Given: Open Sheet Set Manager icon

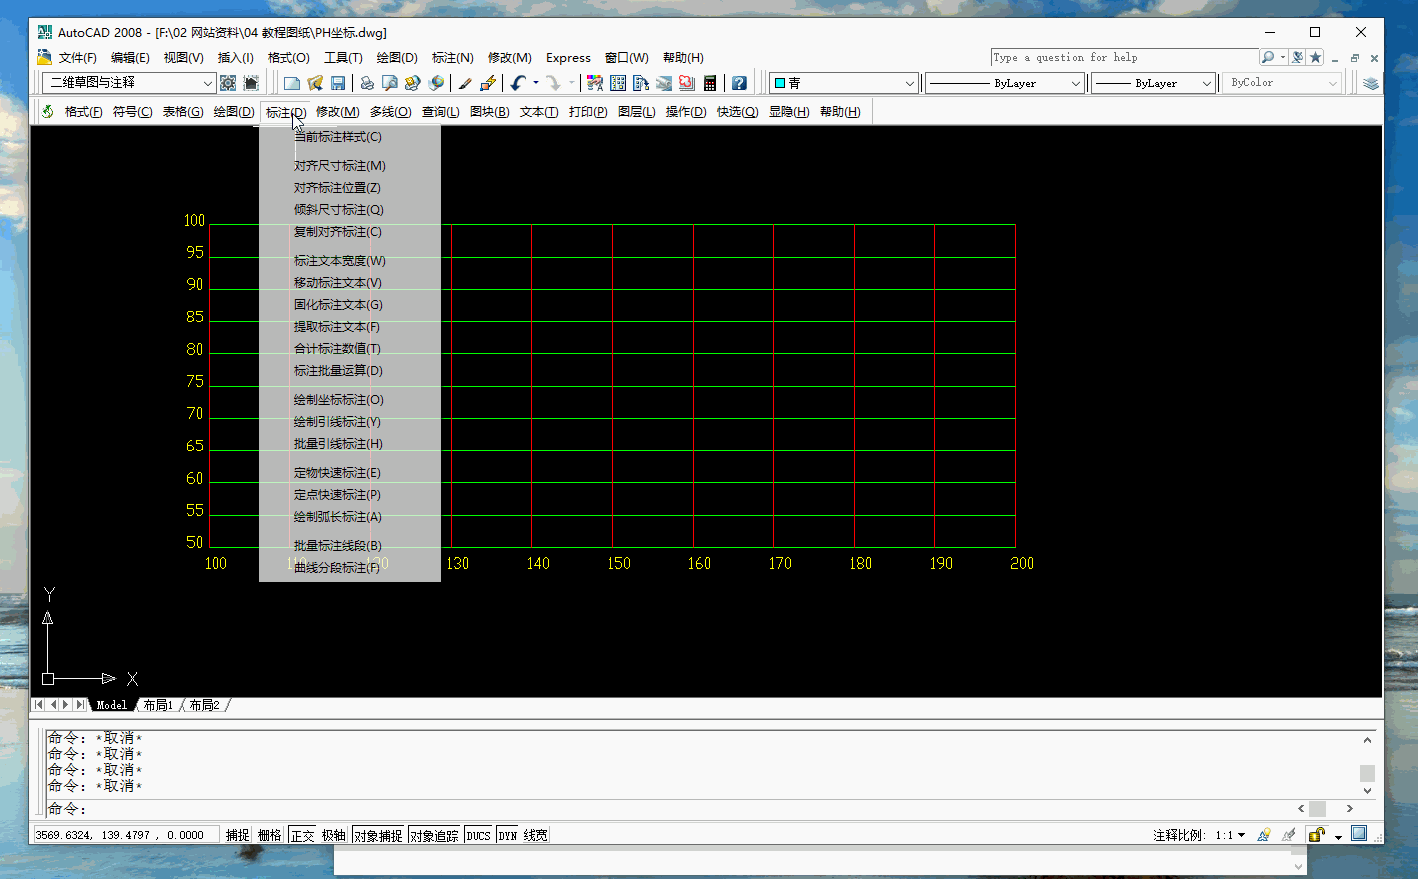Looking at the screenshot, I should click(664, 83).
